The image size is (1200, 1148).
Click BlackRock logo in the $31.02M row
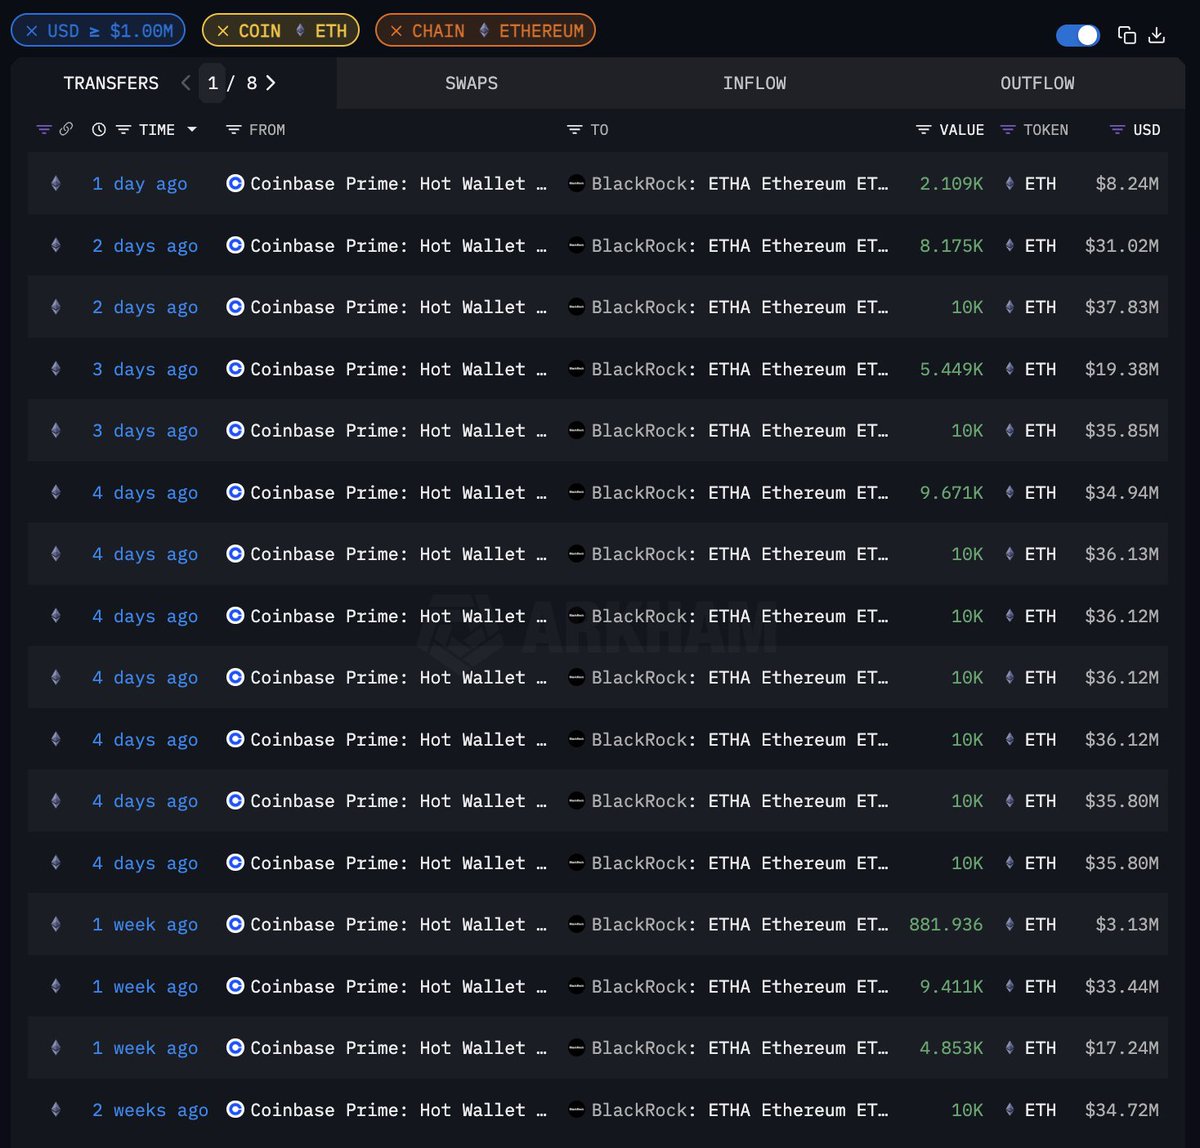576,246
